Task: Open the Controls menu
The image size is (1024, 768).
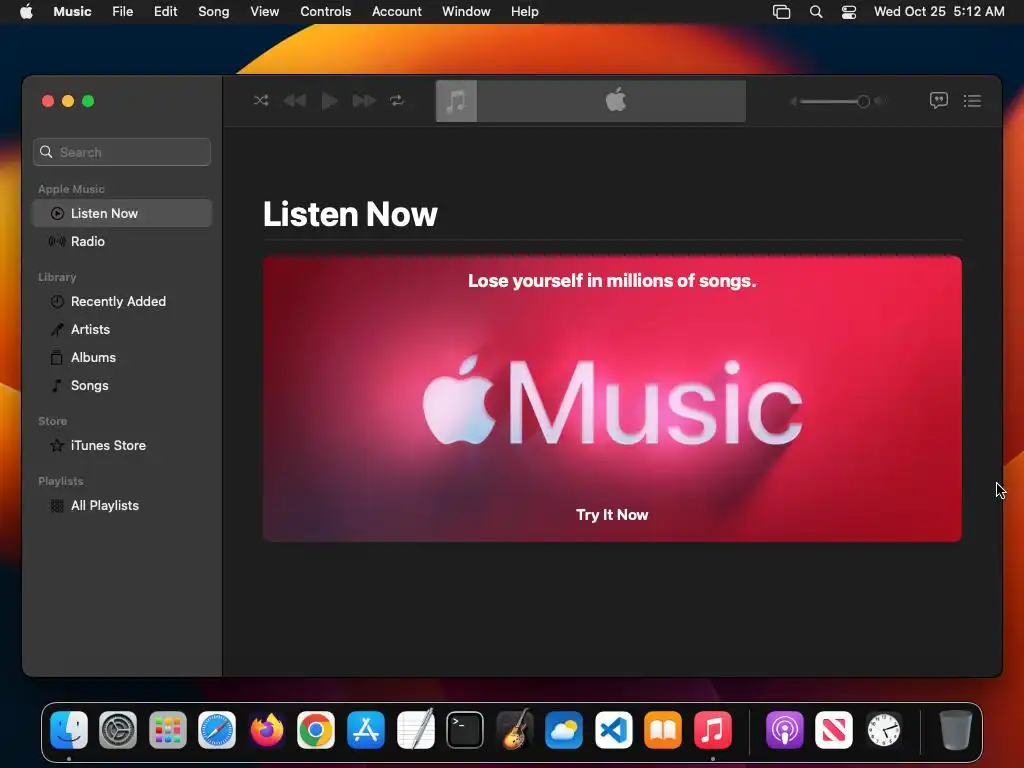Action: (325, 12)
